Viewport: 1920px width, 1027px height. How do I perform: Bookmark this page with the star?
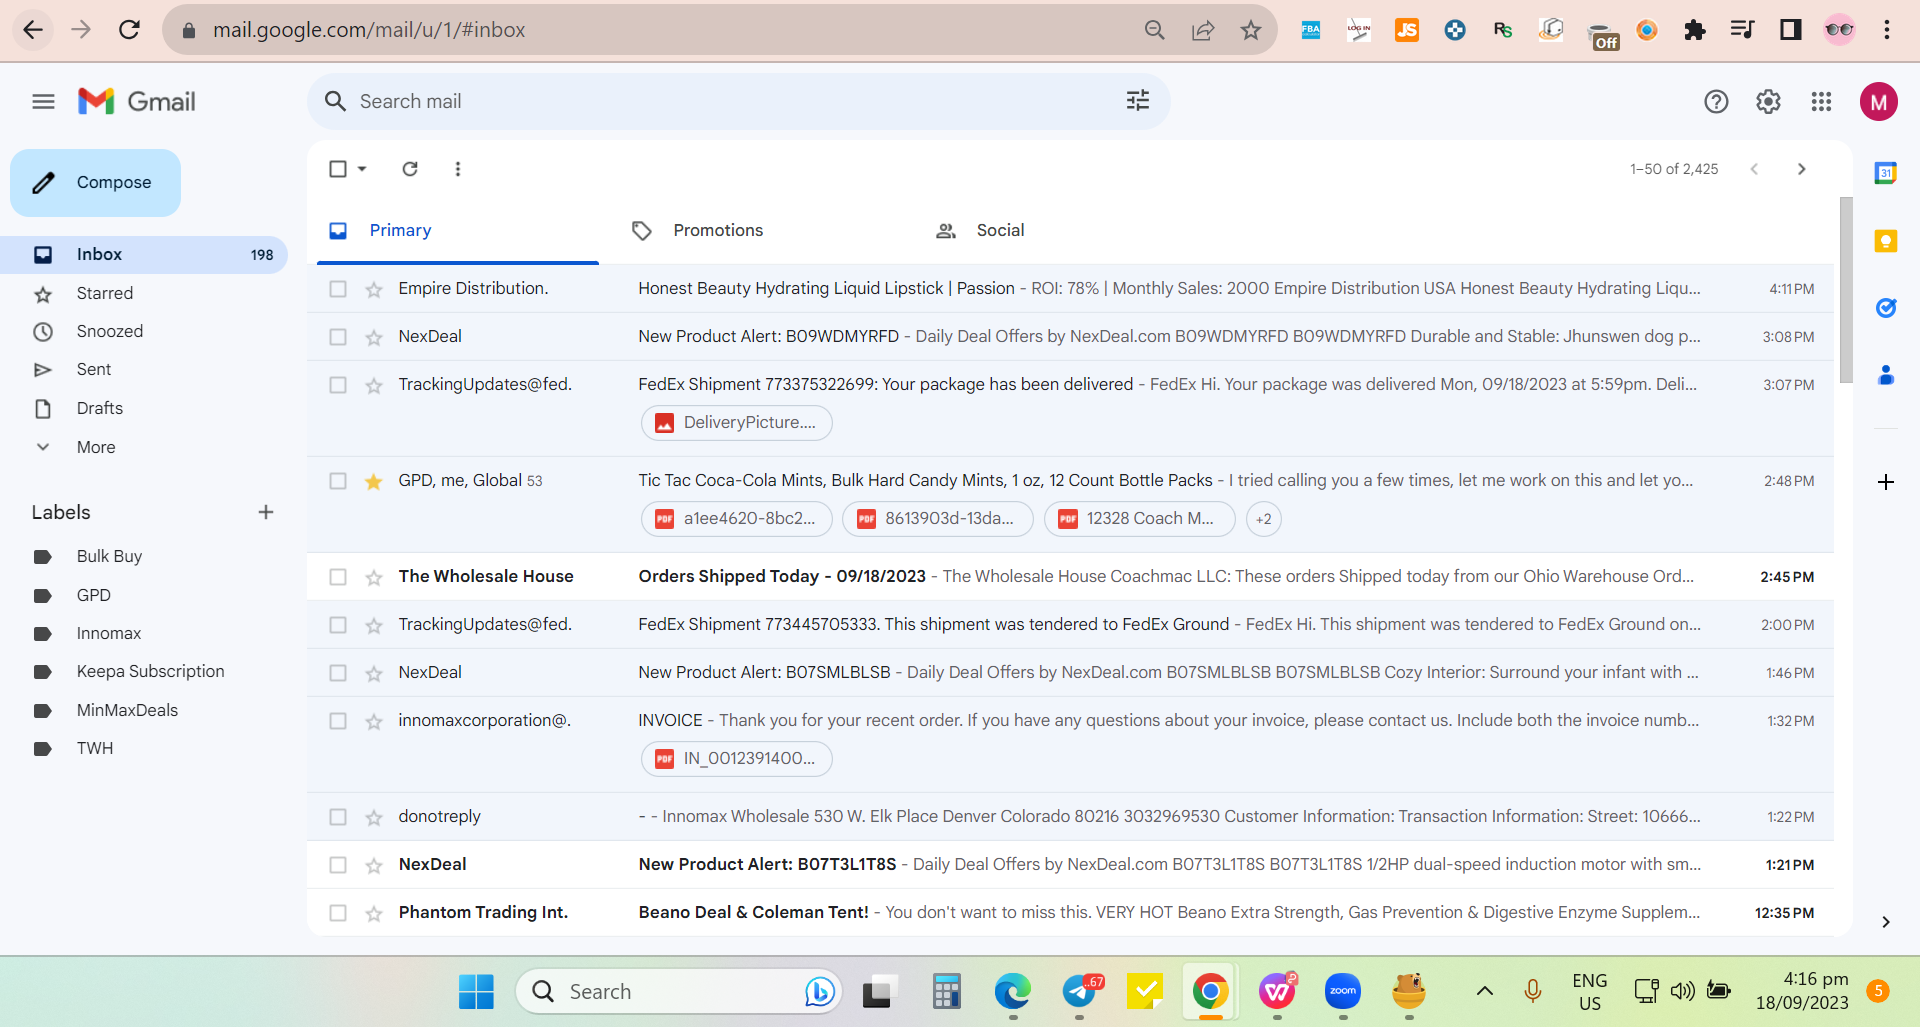[1251, 30]
